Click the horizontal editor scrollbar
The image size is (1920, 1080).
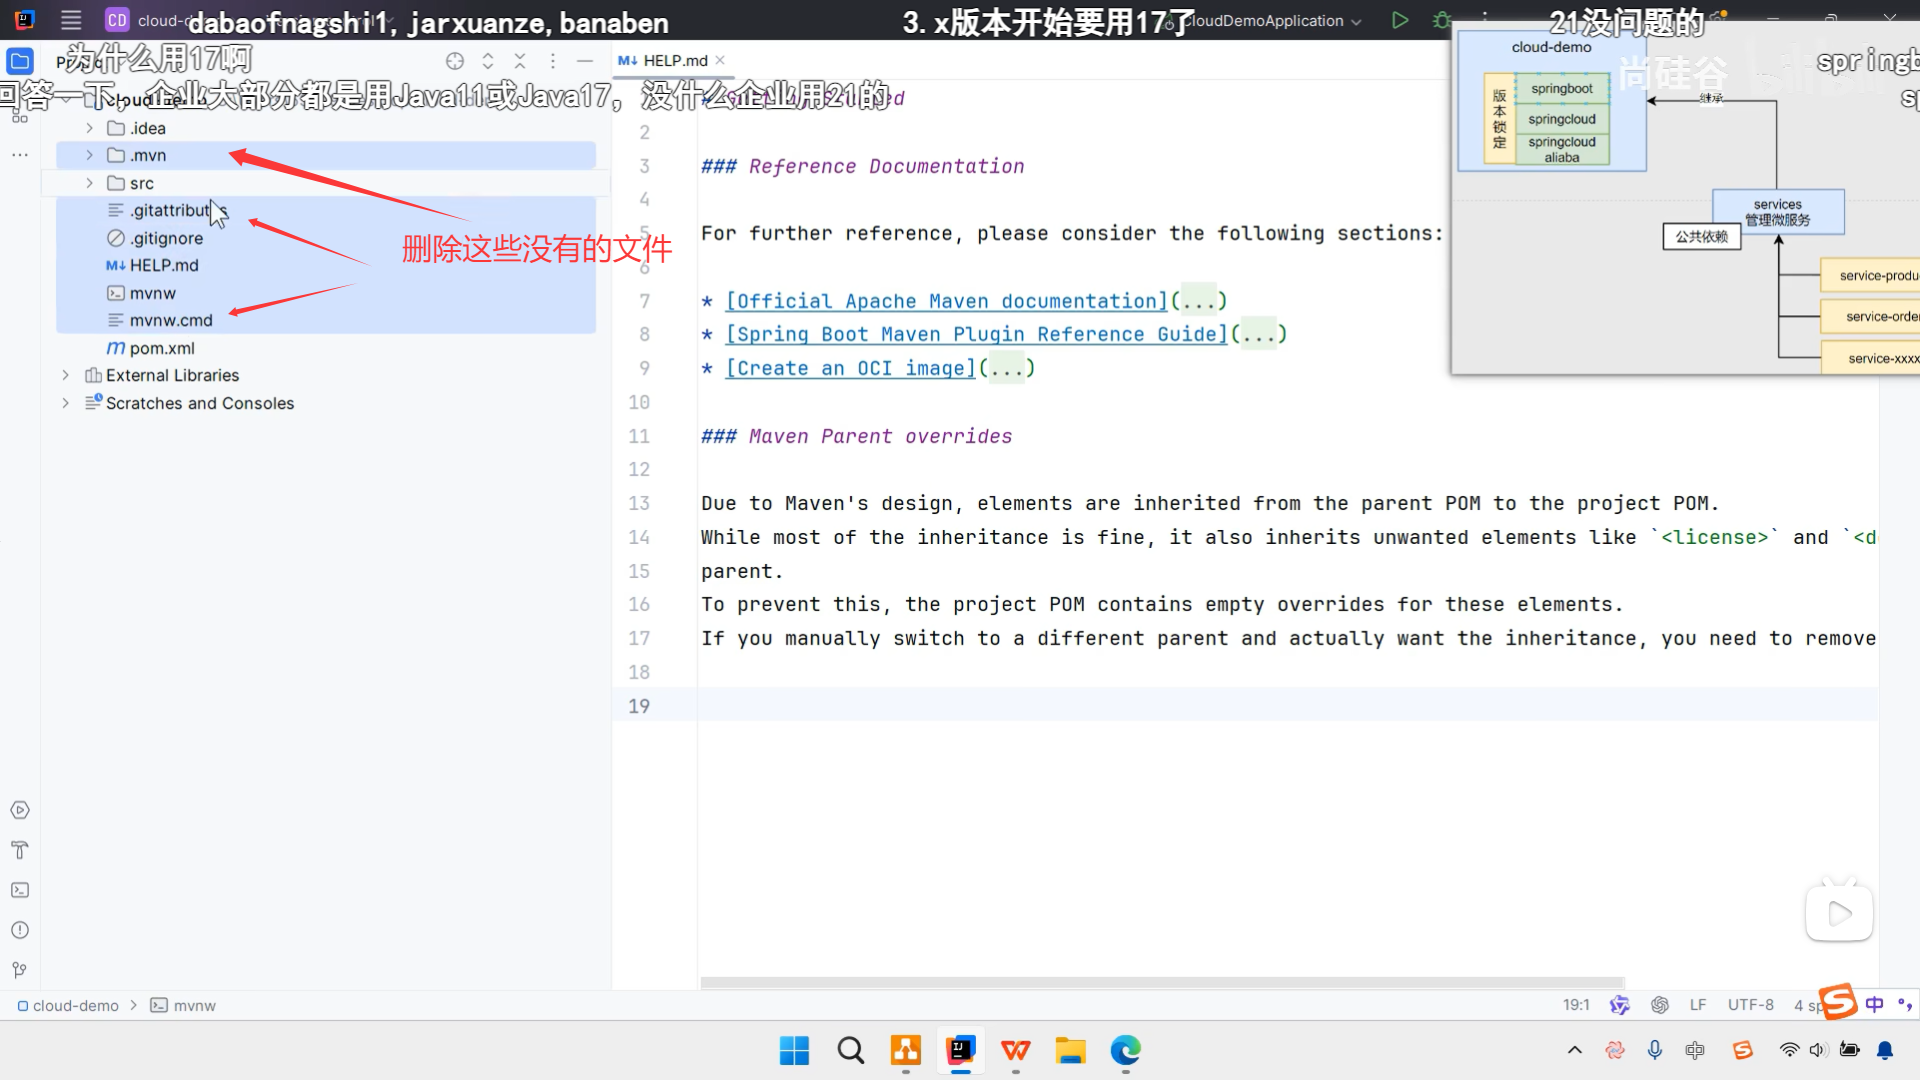point(1160,983)
